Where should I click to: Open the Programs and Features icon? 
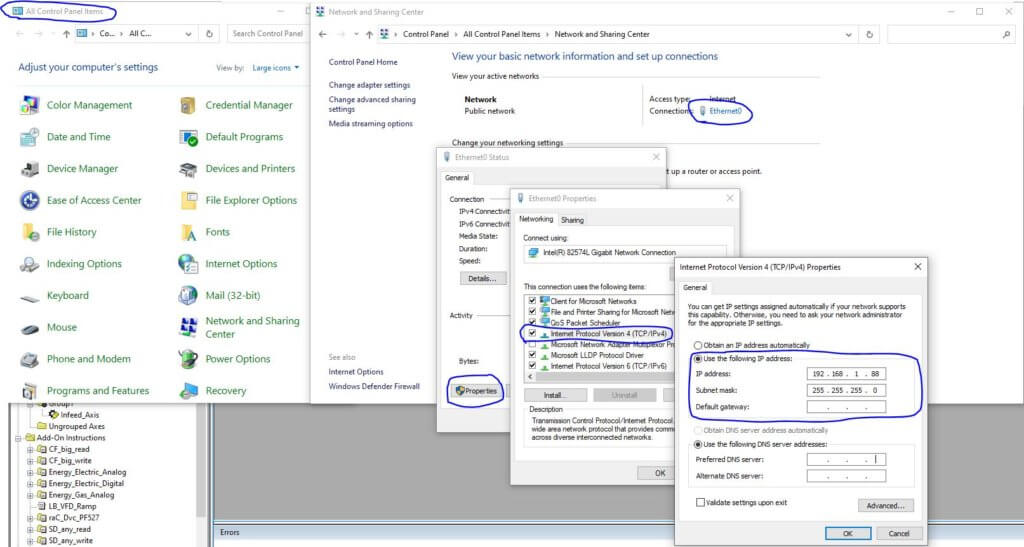30,391
